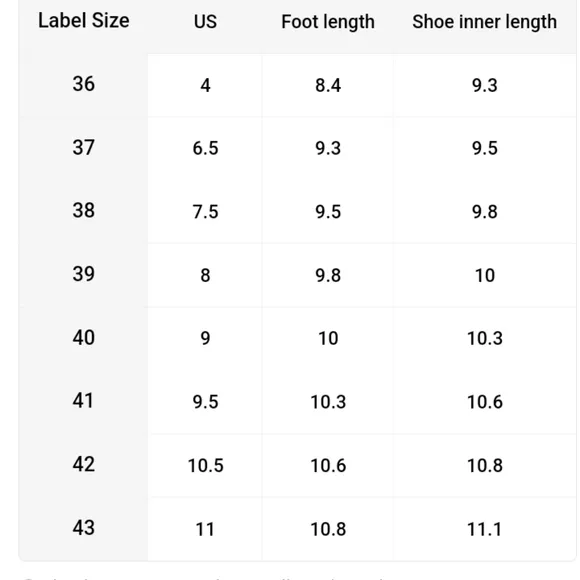Click shoe inner length 10.6 cell
The width and height of the screenshot is (580, 580).
[x=485, y=402]
